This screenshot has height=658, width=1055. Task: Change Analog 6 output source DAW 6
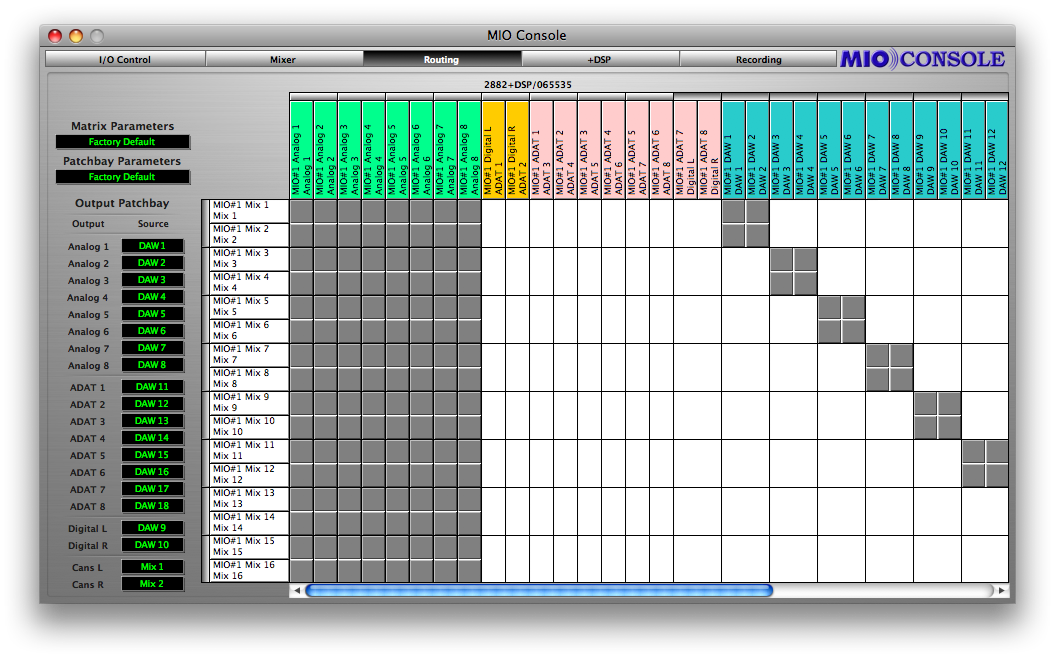pos(153,331)
